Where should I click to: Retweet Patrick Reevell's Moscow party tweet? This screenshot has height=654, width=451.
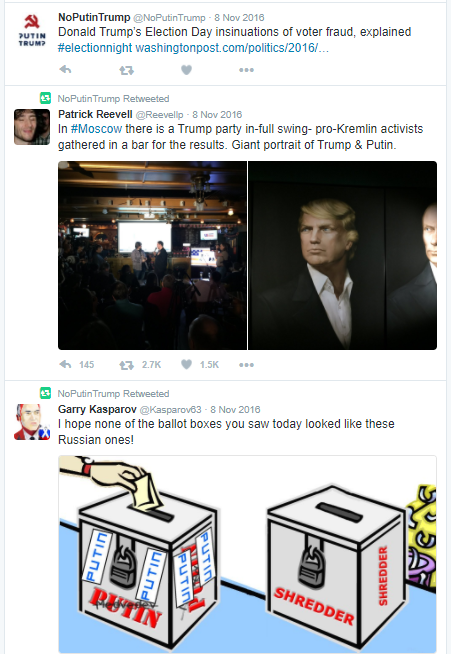click(126, 365)
